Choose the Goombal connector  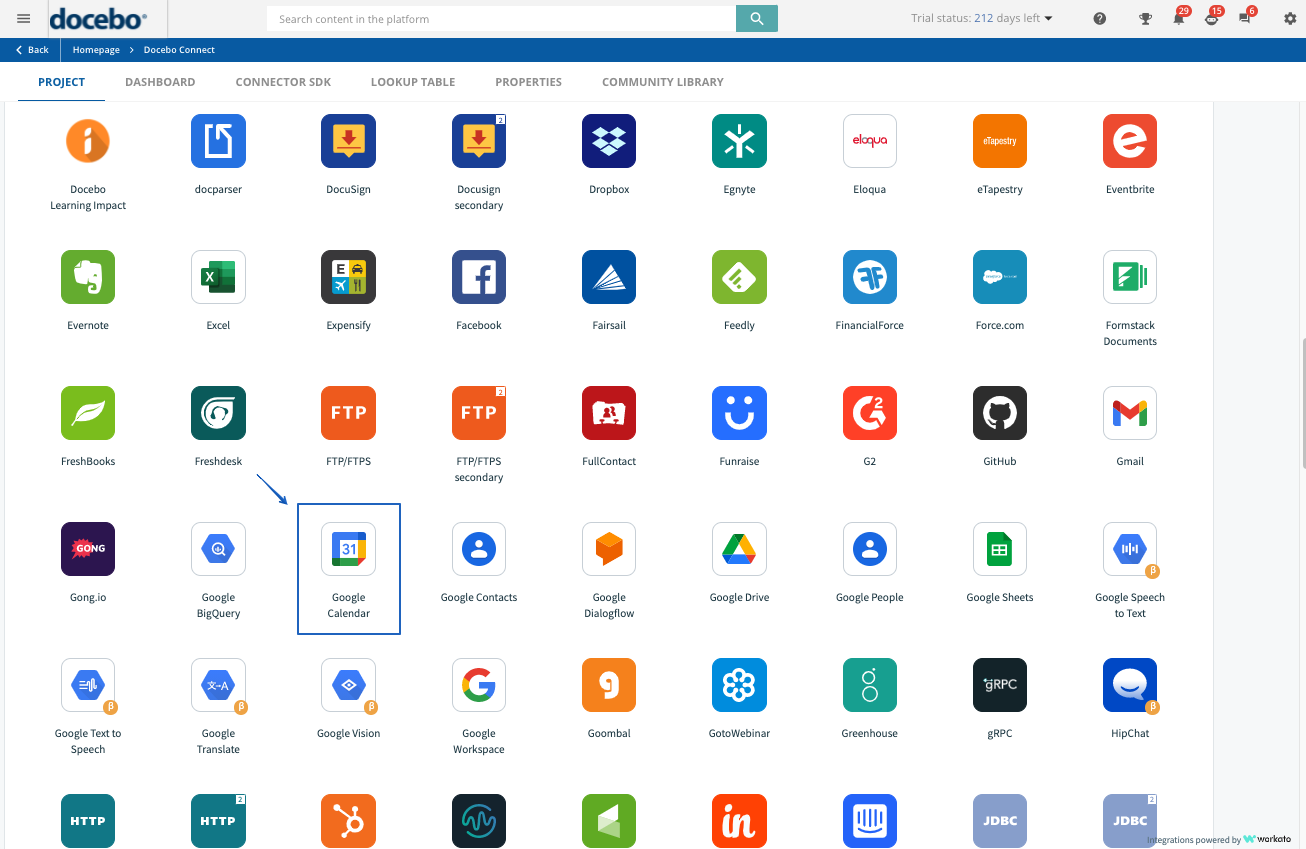point(609,685)
